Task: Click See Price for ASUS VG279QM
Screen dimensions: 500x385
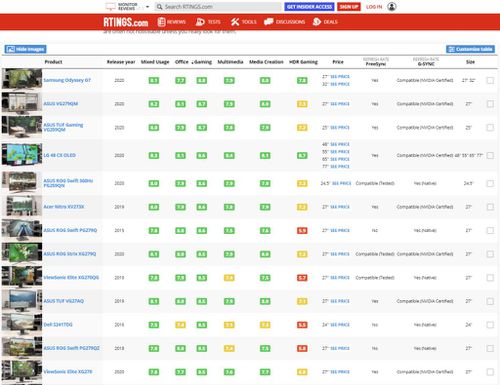Action: click(x=340, y=104)
